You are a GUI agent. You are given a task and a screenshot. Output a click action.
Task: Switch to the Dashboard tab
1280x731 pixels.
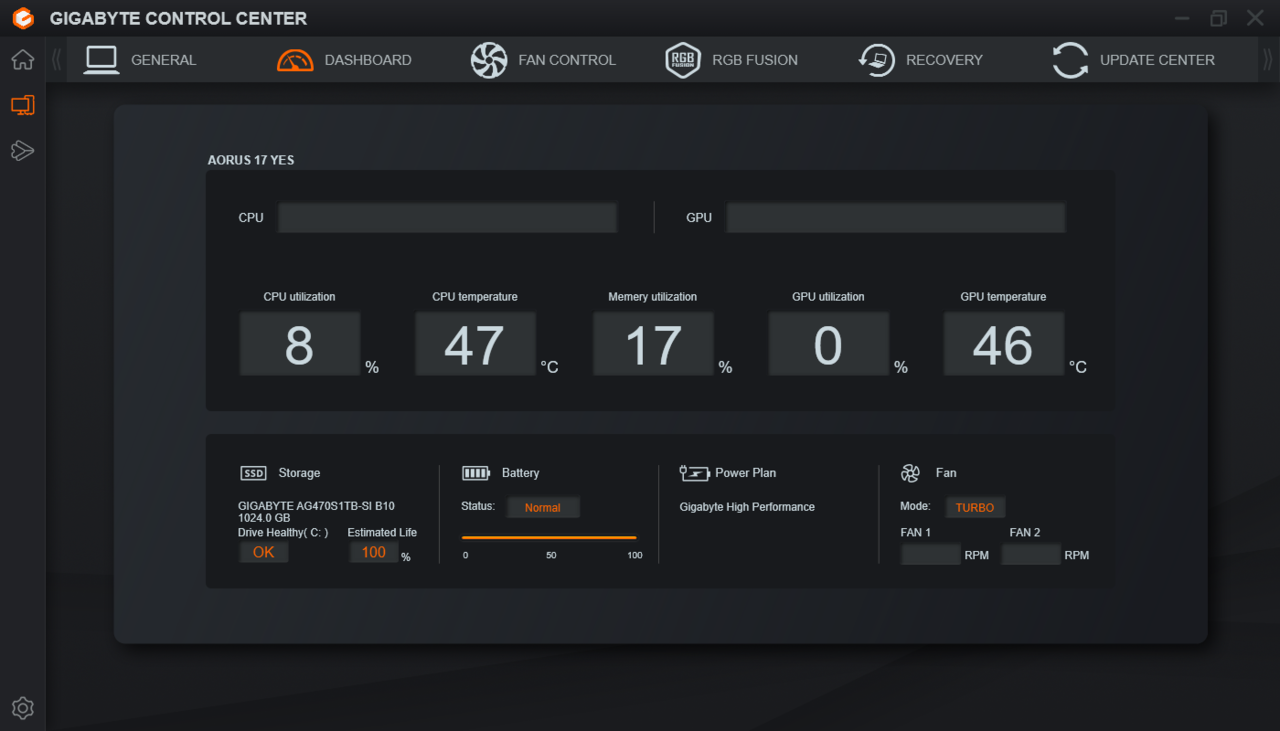(345, 60)
